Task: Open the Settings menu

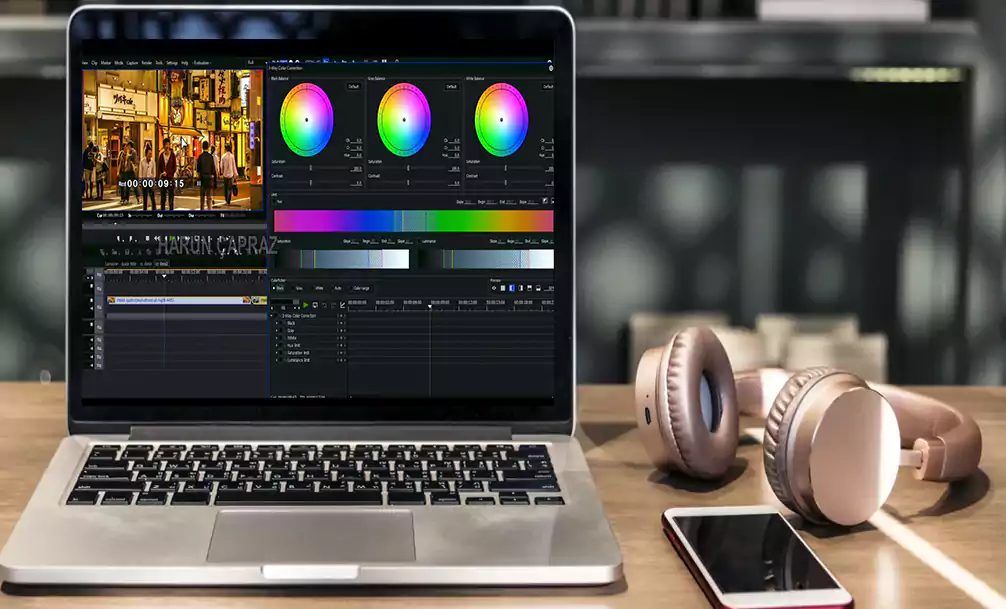Action: point(172,62)
